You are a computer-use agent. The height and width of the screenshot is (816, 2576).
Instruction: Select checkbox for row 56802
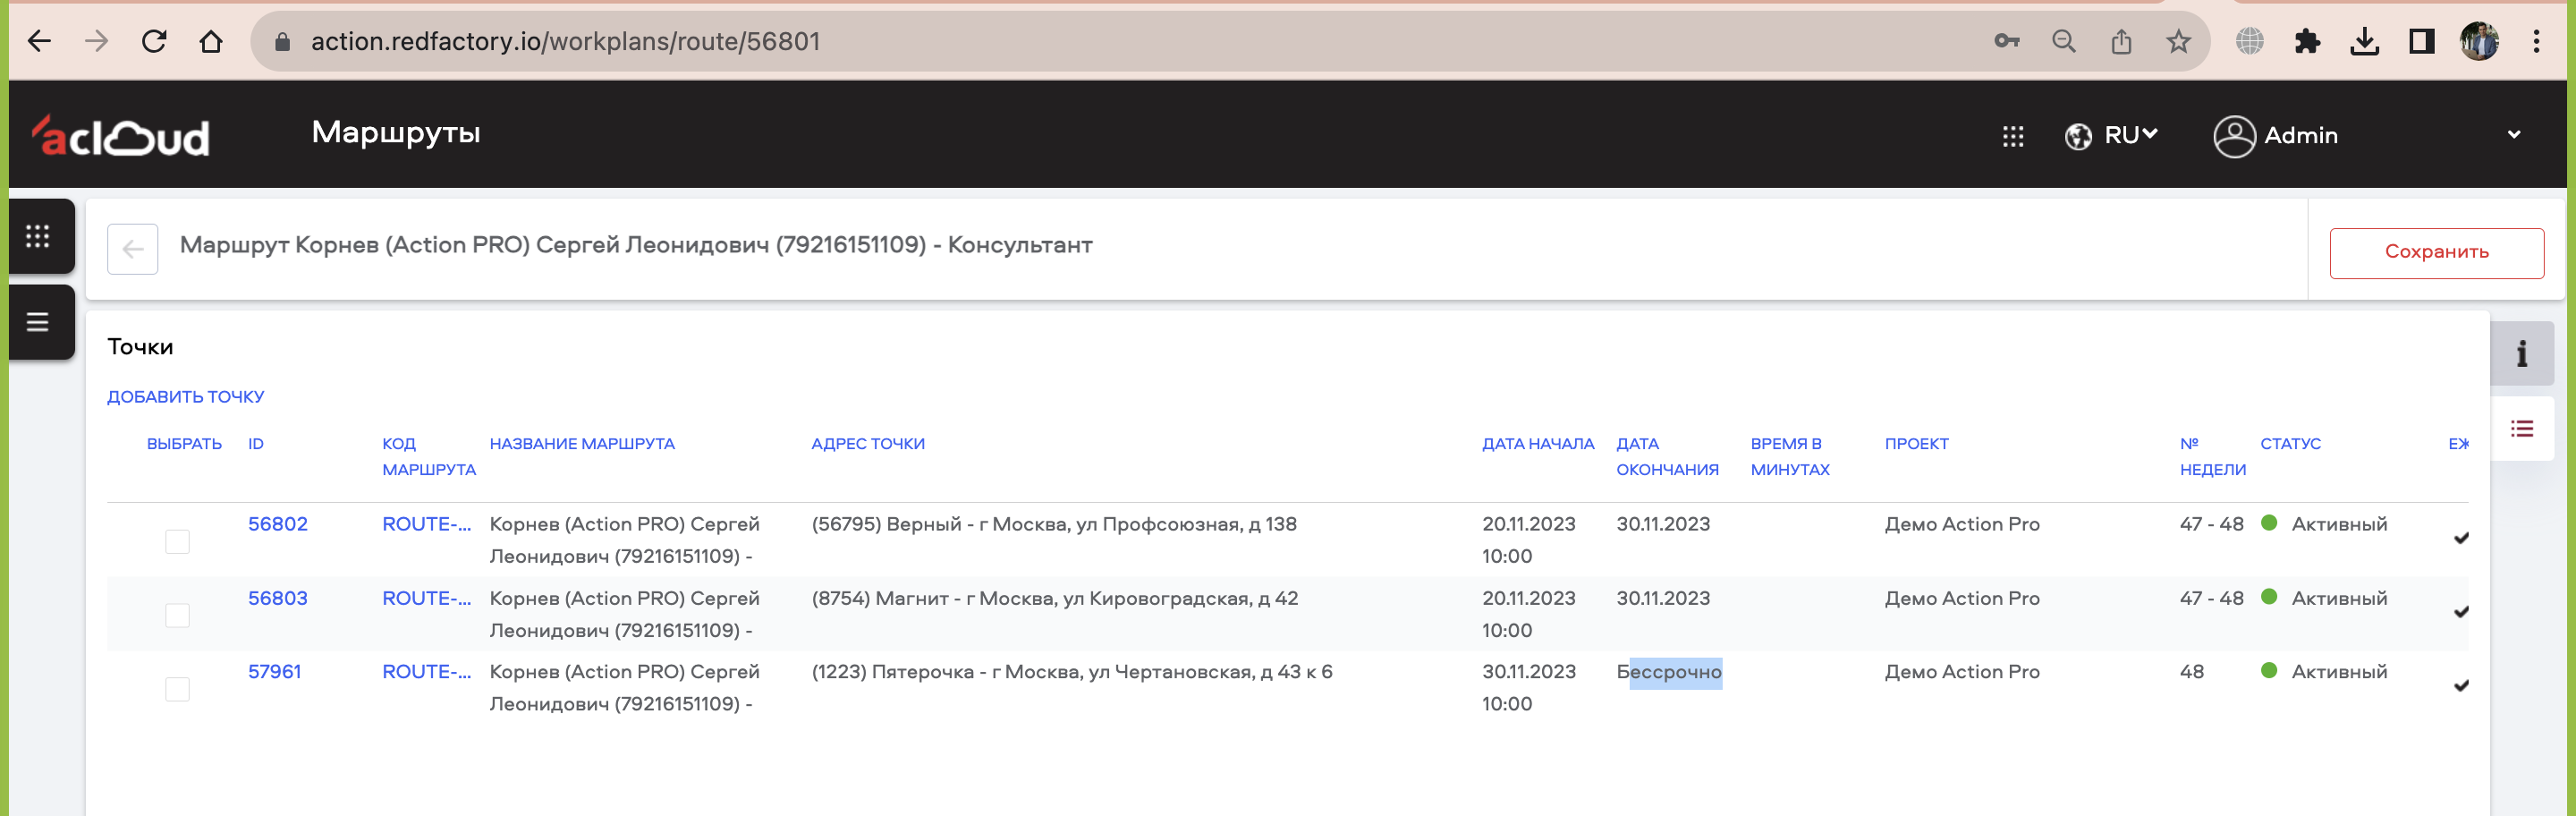click(x=177, y=541)
